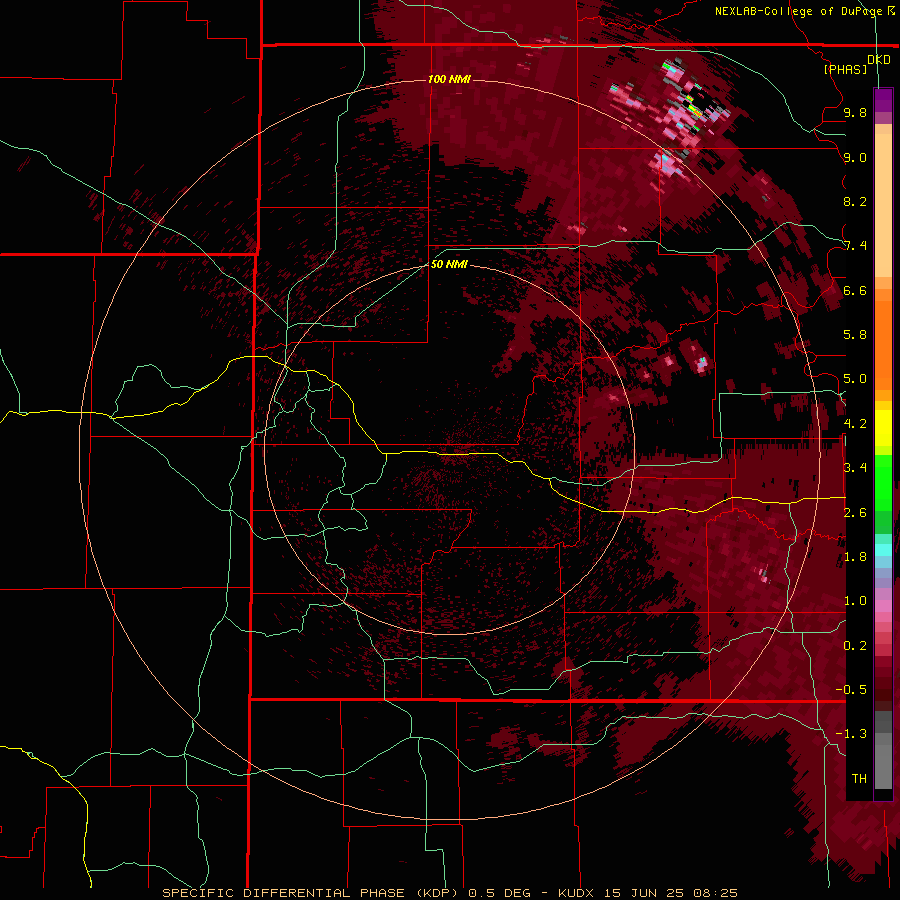Screen dimensions: 900x900
Task: Pick the light peach segment of the color bar
Action: pos(883,205)
